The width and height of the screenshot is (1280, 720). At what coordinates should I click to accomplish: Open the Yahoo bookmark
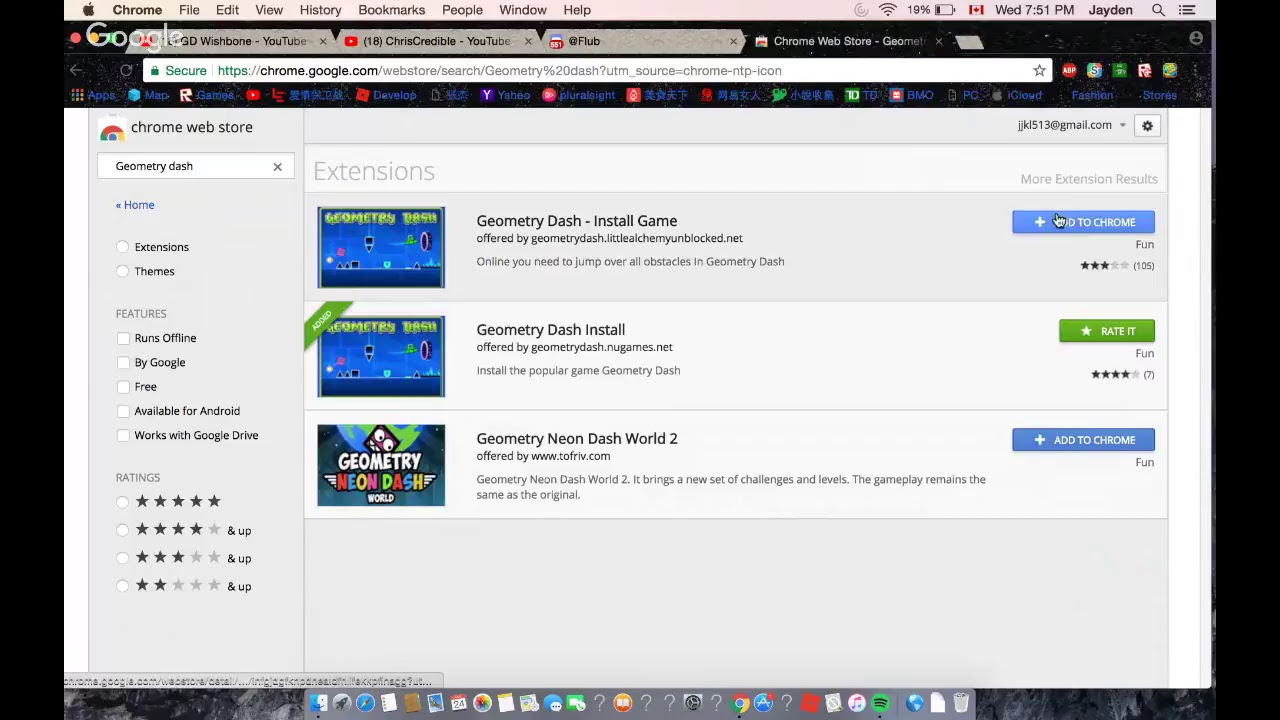click(505, 95)
